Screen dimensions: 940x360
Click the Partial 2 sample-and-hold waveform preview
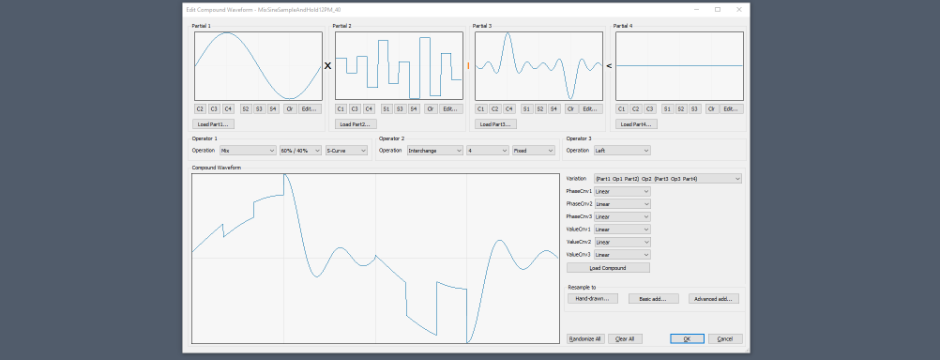(x=399, y=66)
